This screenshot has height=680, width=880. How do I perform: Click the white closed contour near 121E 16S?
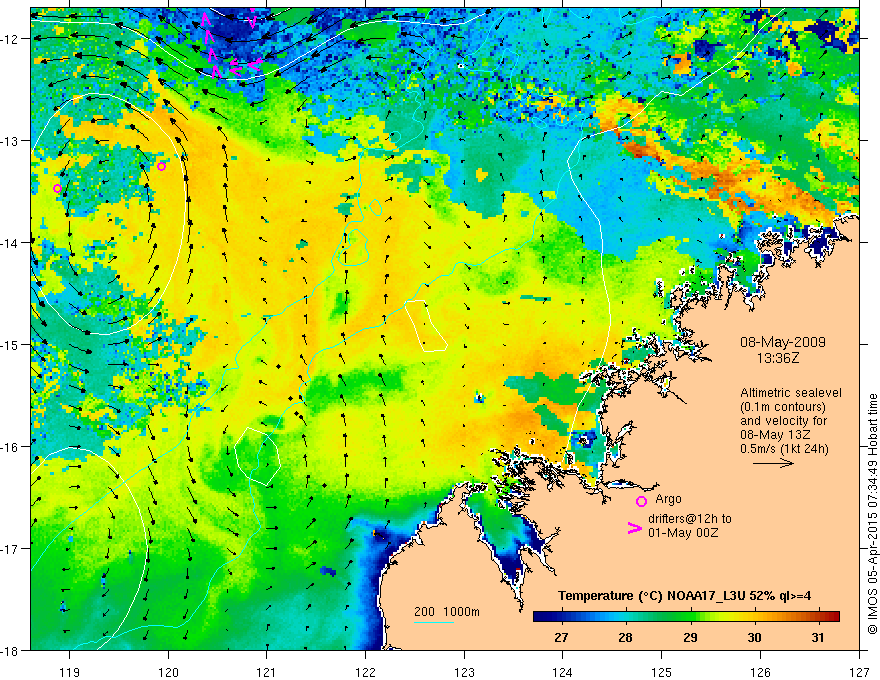coord(258,456)
